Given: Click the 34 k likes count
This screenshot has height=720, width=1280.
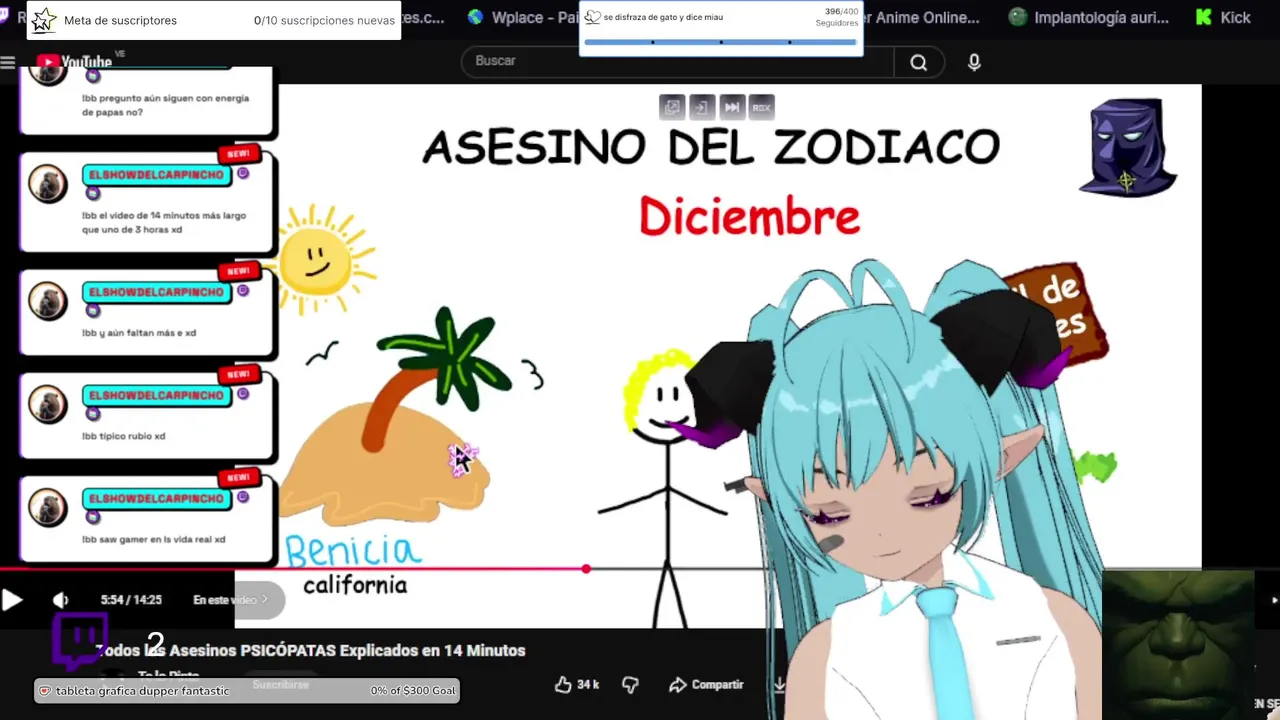Looking at the screenshot, I should tap(588, 685).
